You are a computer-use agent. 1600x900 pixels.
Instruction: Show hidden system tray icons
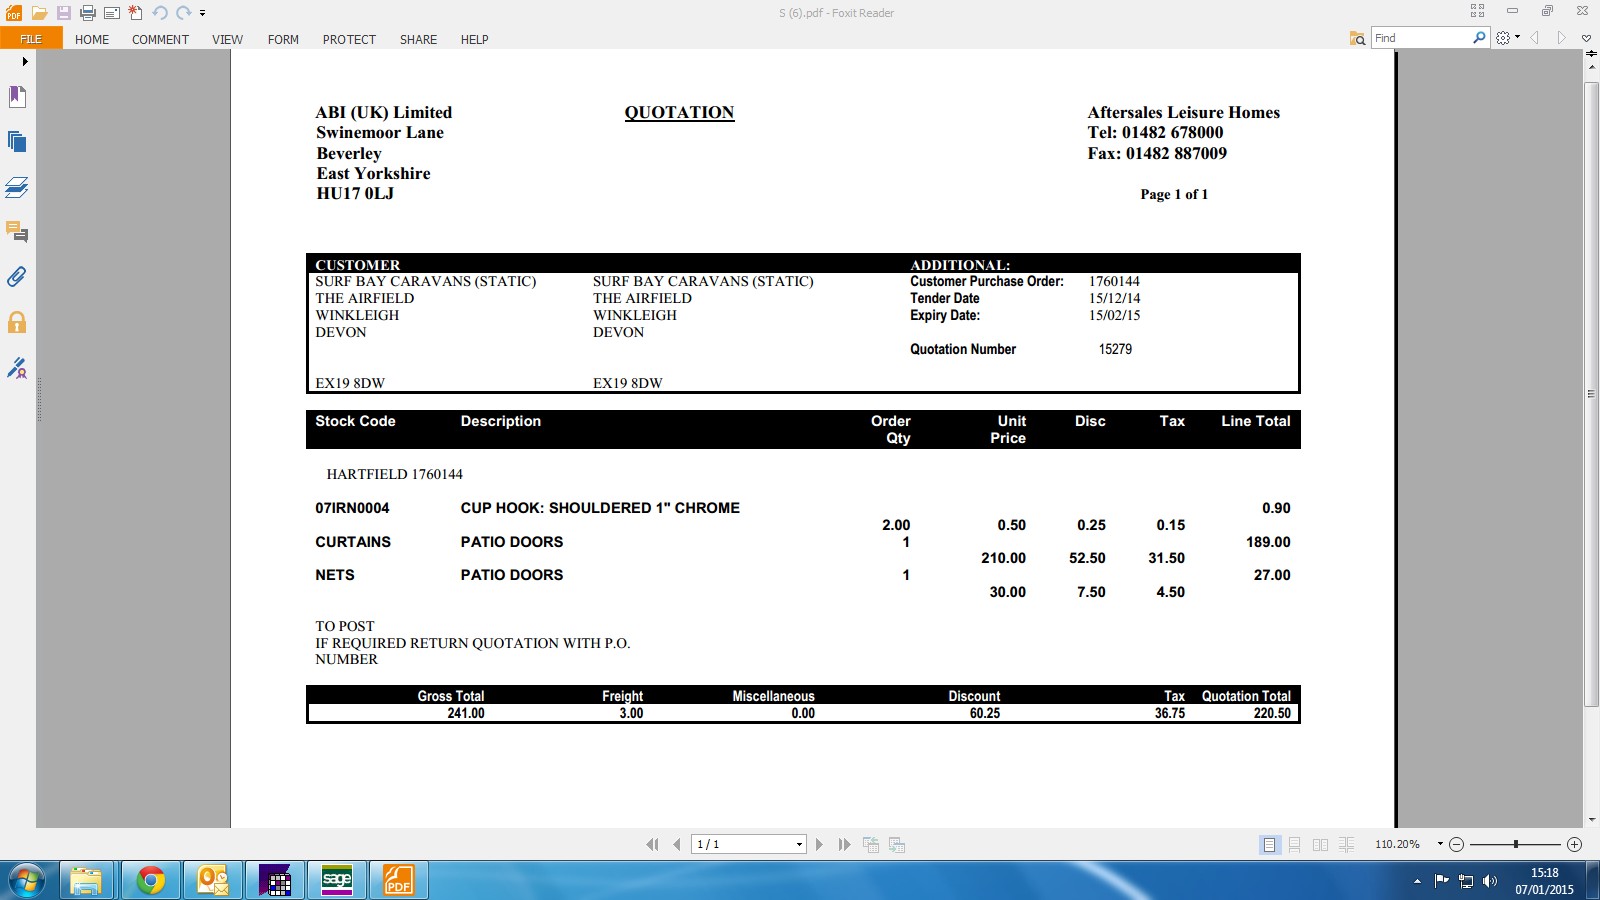coord(1417,881)
